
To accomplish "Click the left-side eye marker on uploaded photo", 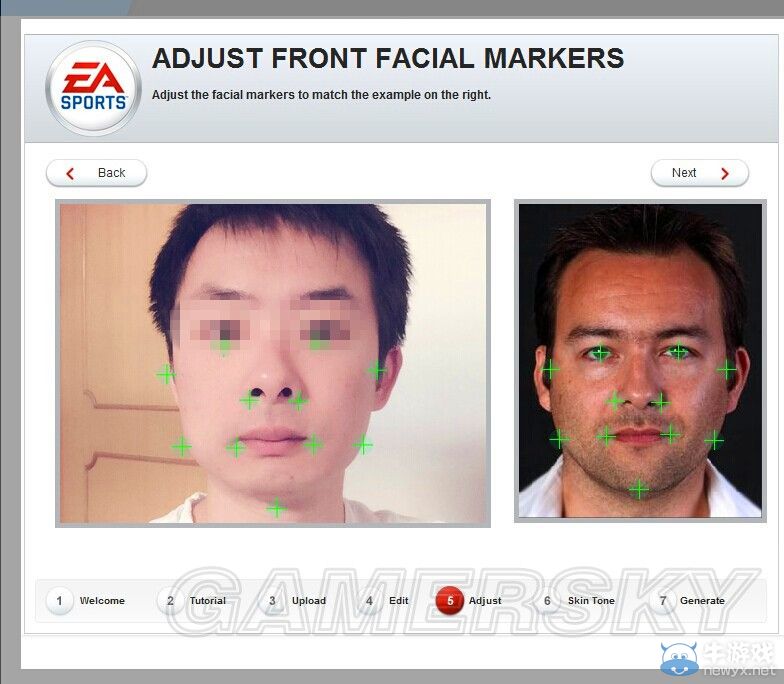I will [x=224, y=346].
